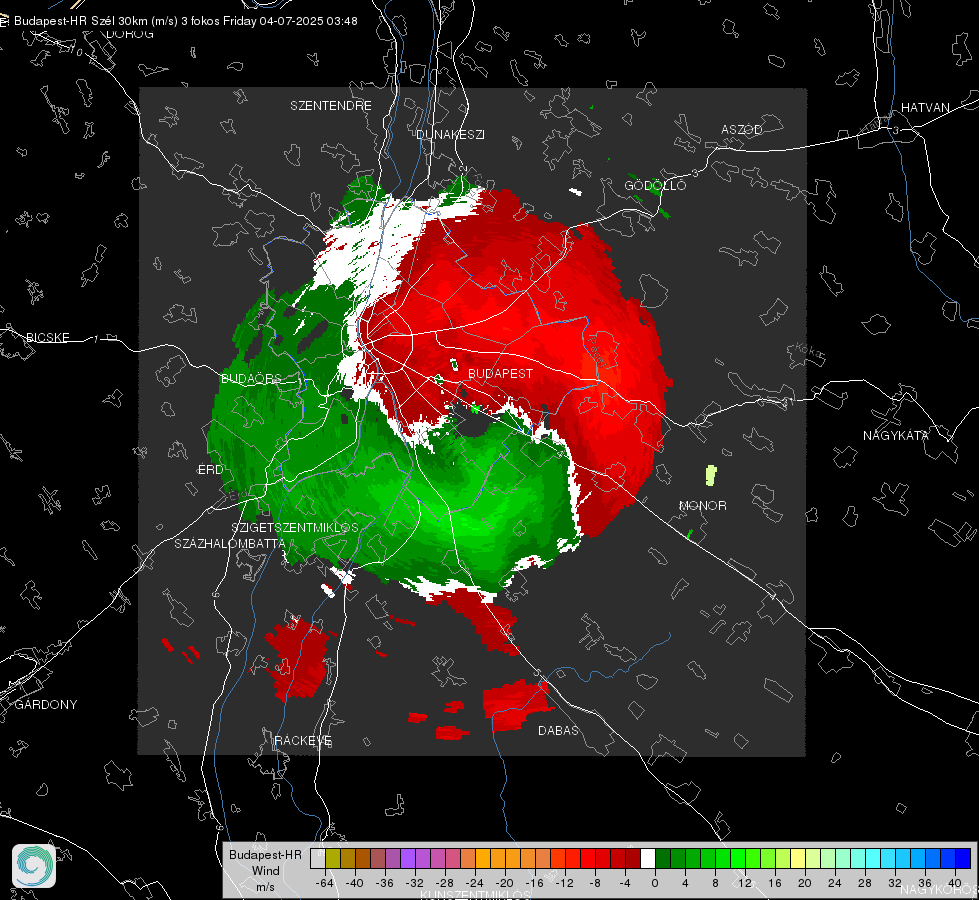This screenshot has height=900, width=979.
Task: Click the BUDAPEST city label
Action: pos(500,373)
